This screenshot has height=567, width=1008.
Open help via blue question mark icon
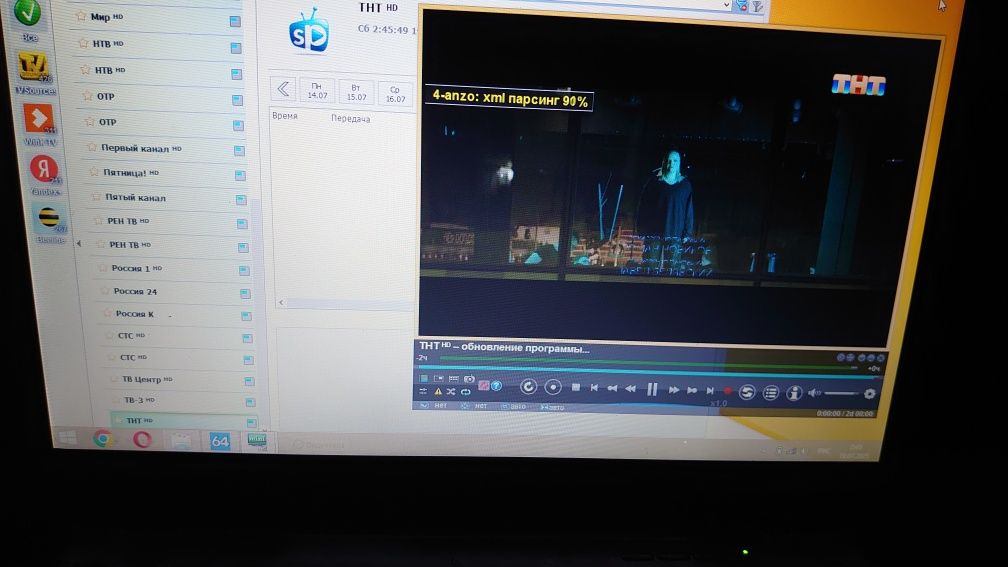pos(496,386)
